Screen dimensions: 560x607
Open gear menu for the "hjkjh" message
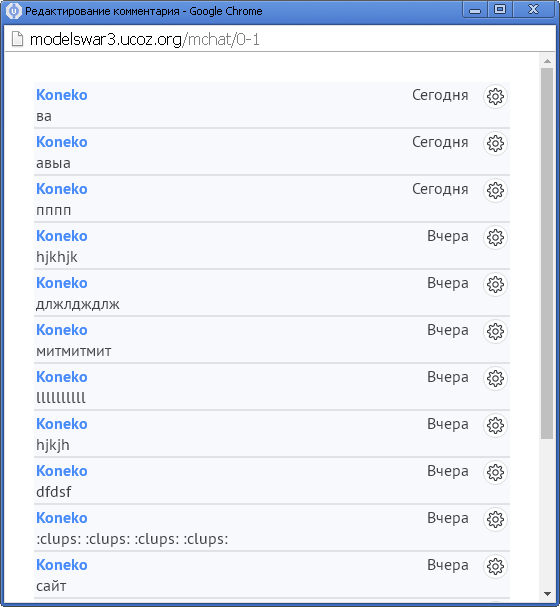pos(495,425)
